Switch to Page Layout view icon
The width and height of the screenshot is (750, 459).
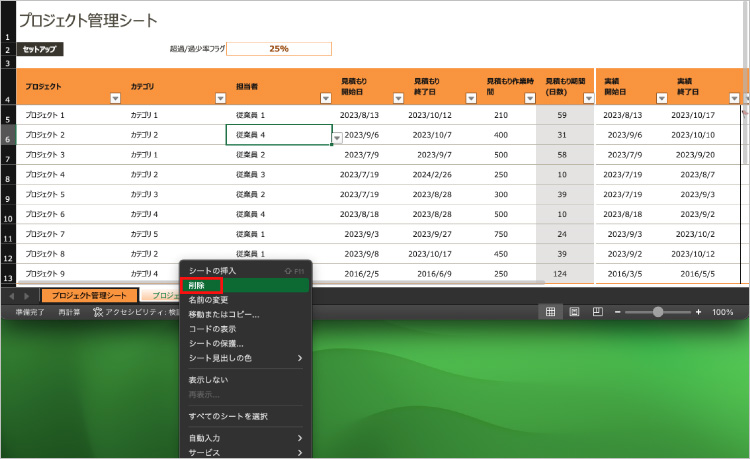tap(574, 312)
